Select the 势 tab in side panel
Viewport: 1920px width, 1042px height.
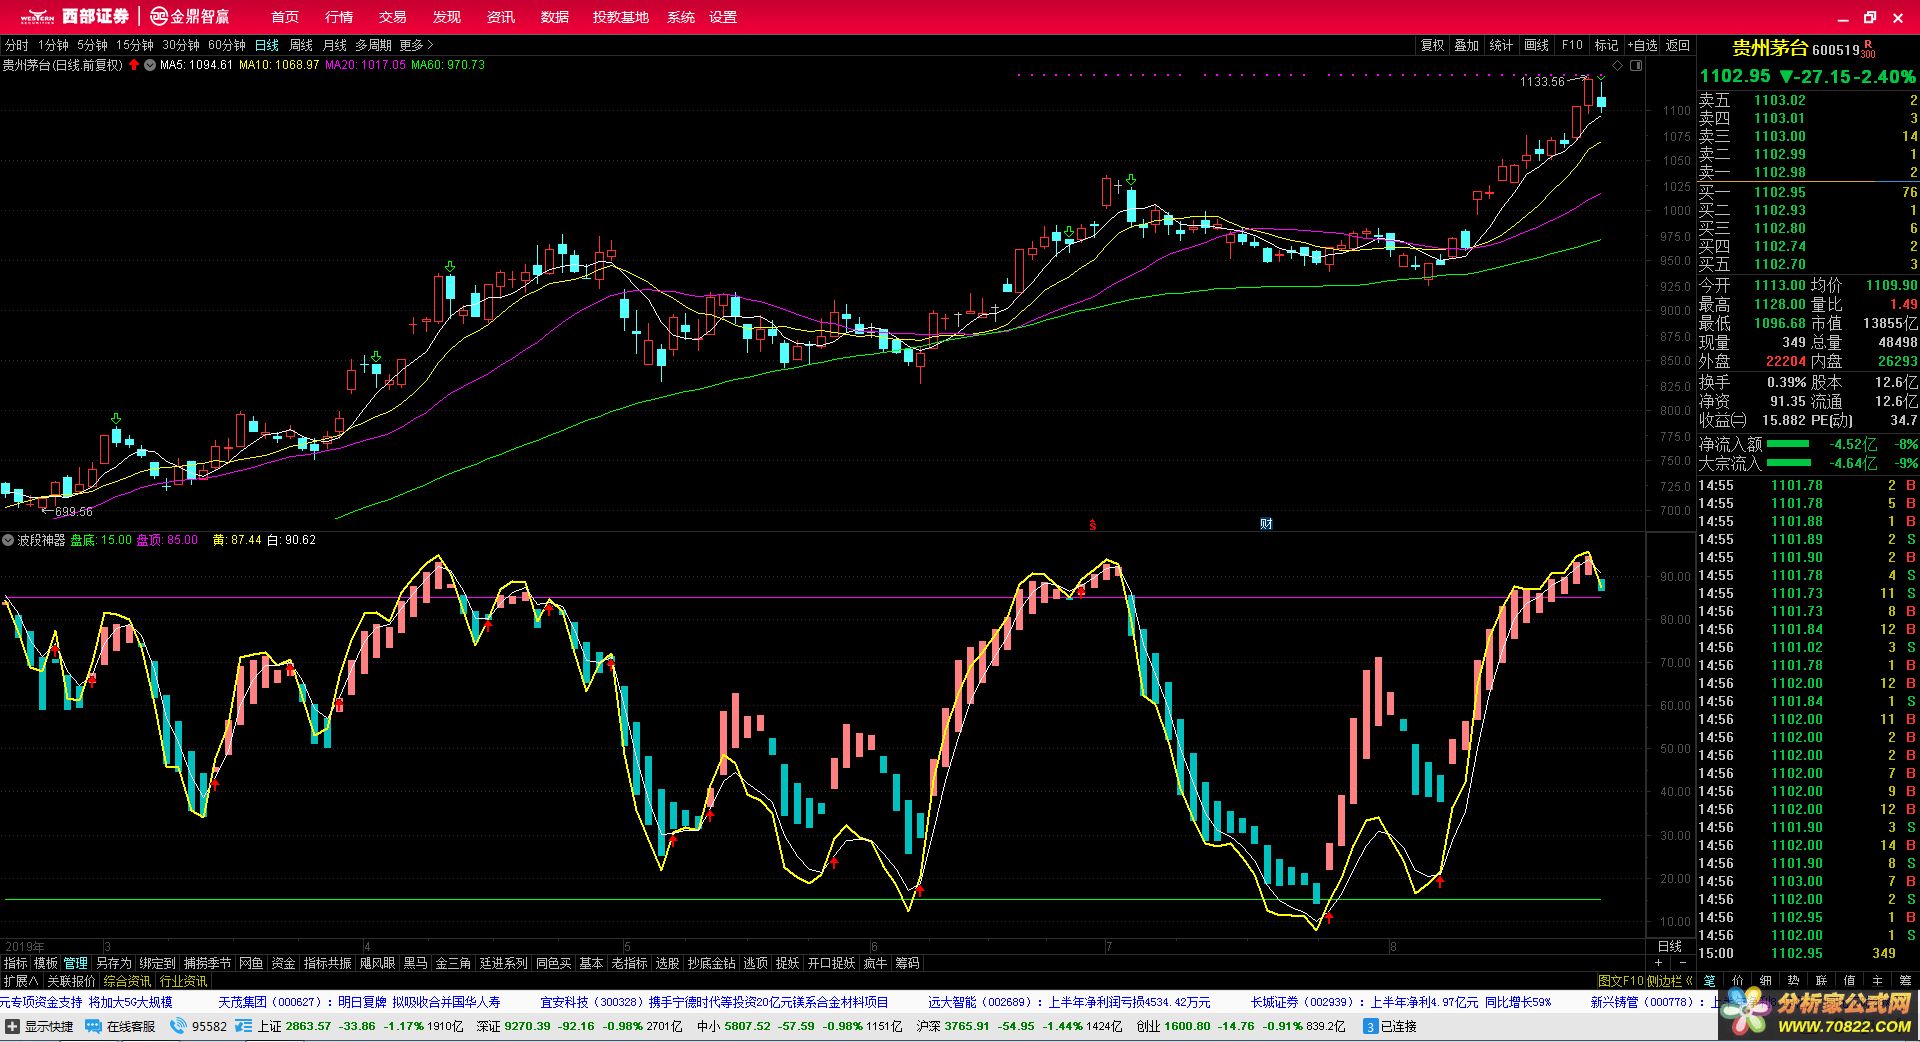[1794, 981]
